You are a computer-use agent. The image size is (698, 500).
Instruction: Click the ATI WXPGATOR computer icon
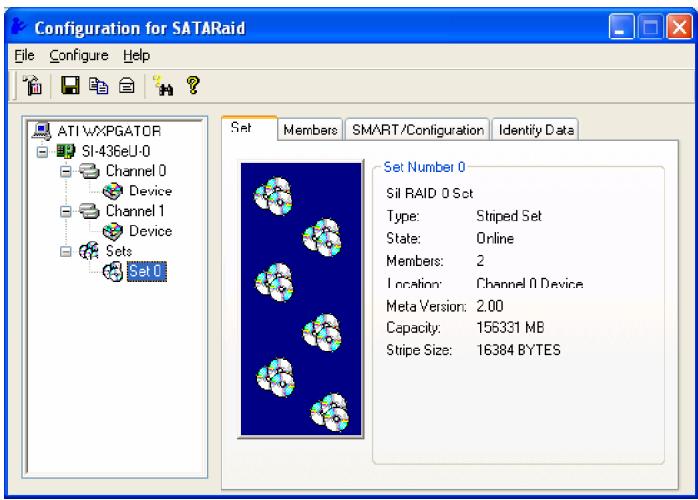coord(42,131)
